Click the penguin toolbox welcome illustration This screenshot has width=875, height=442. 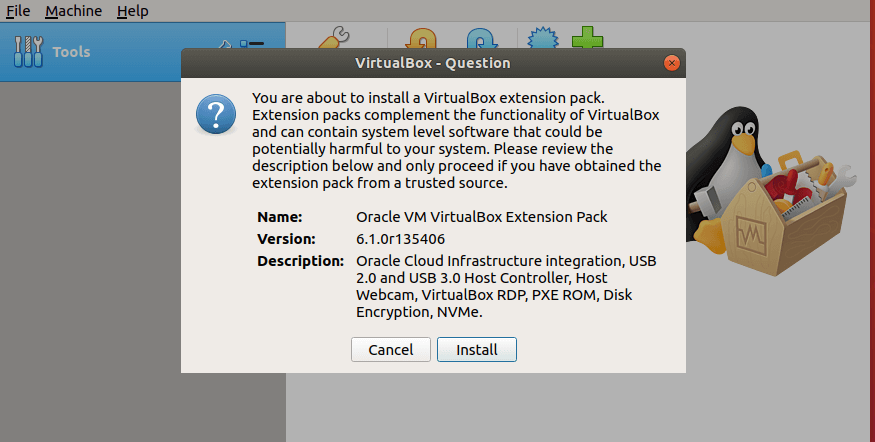point(770,190)
